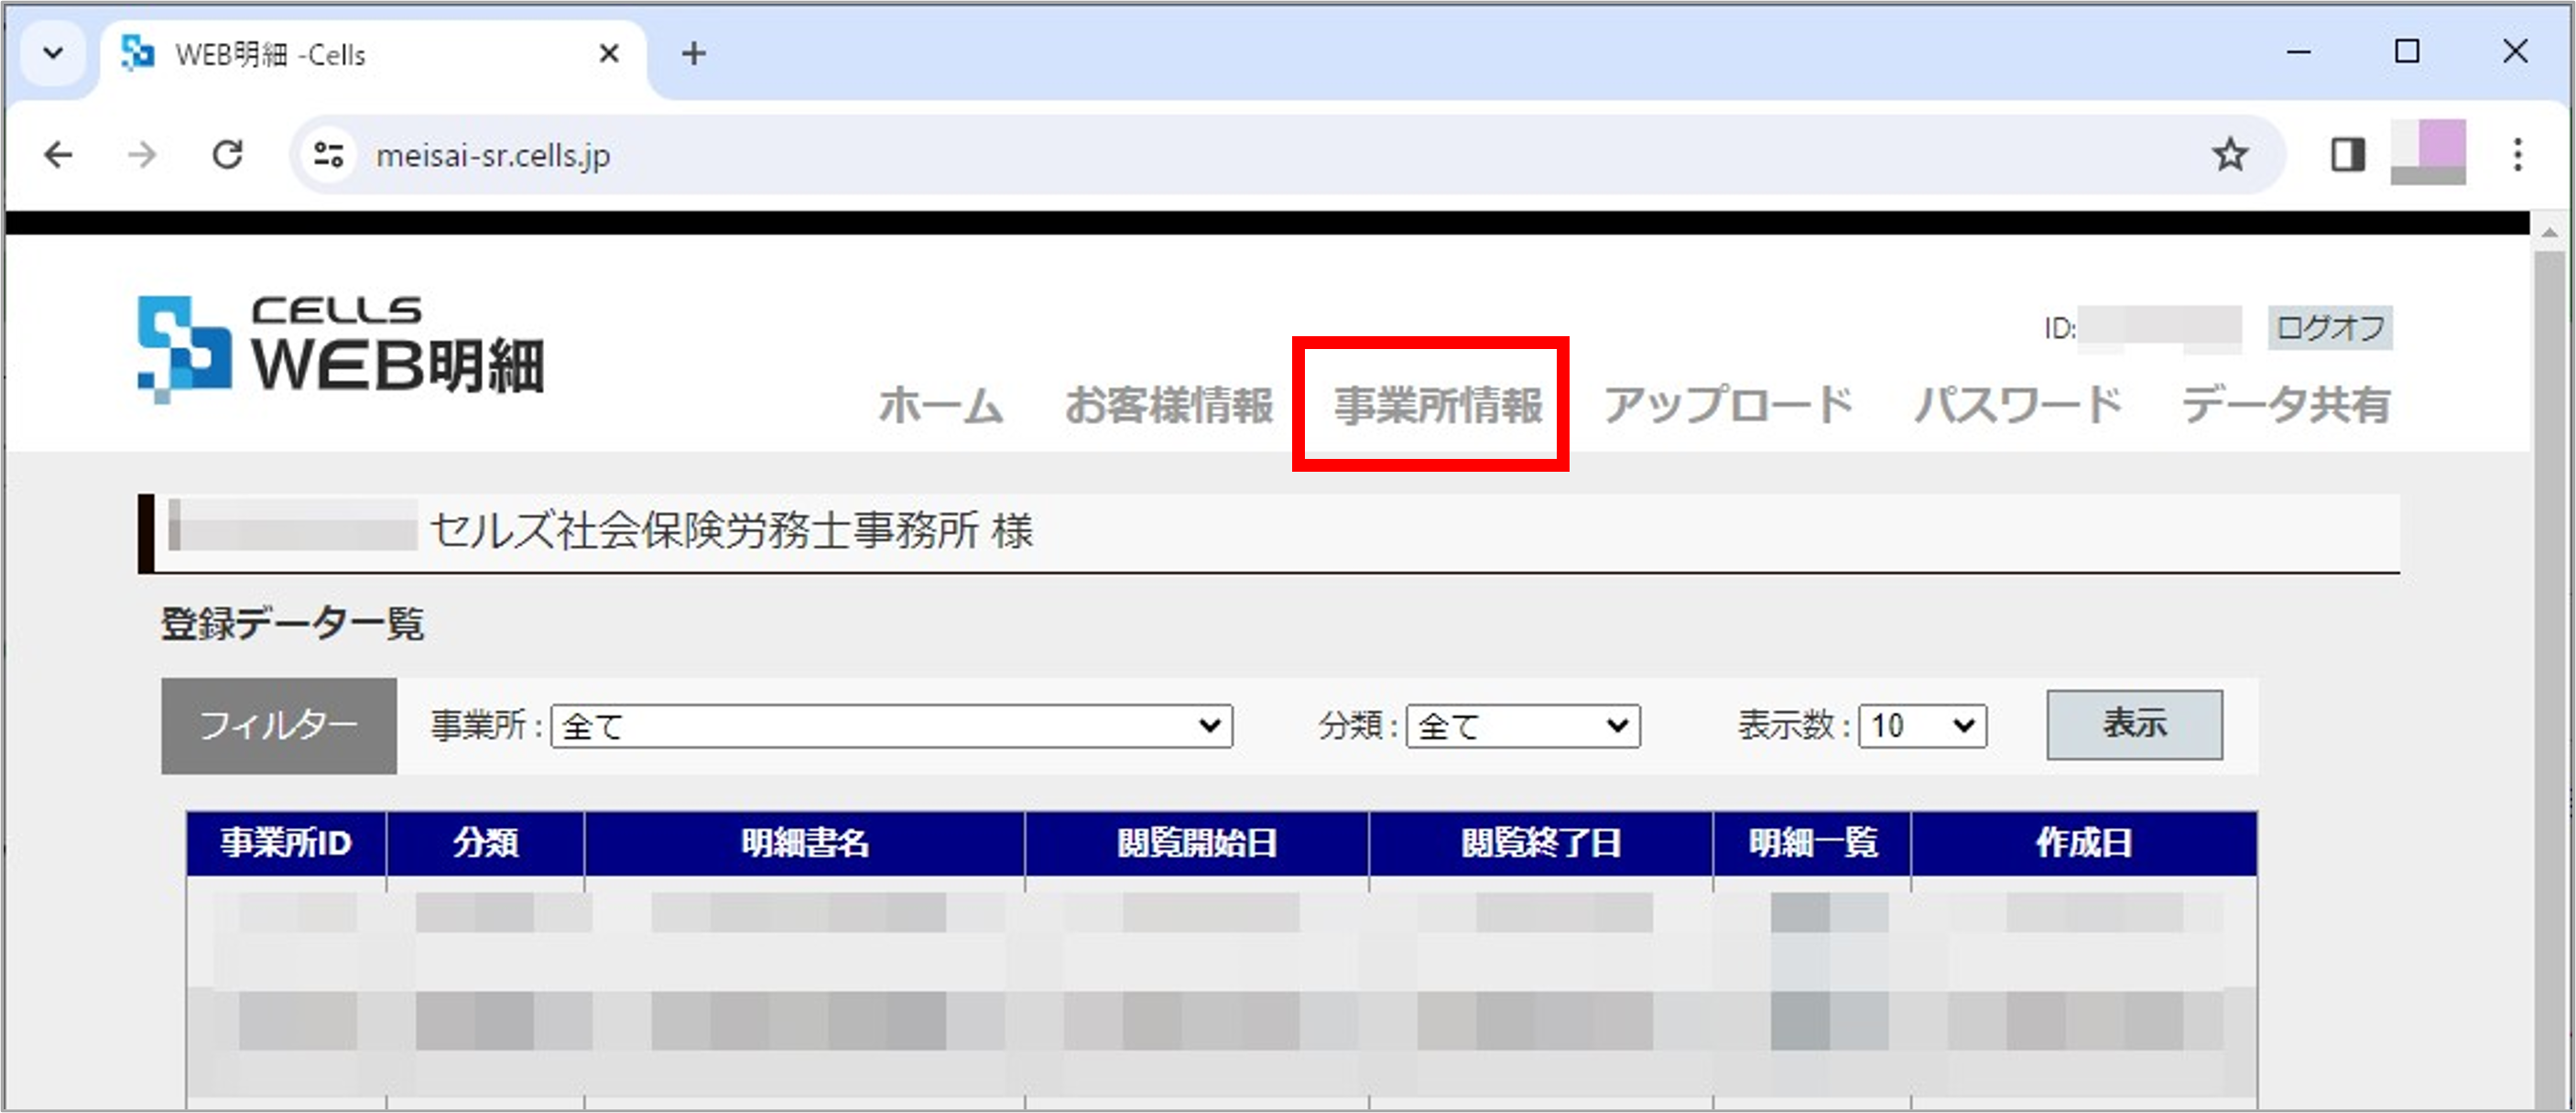
Task: Open Chrome's side panel icon
Action: 2348,154
